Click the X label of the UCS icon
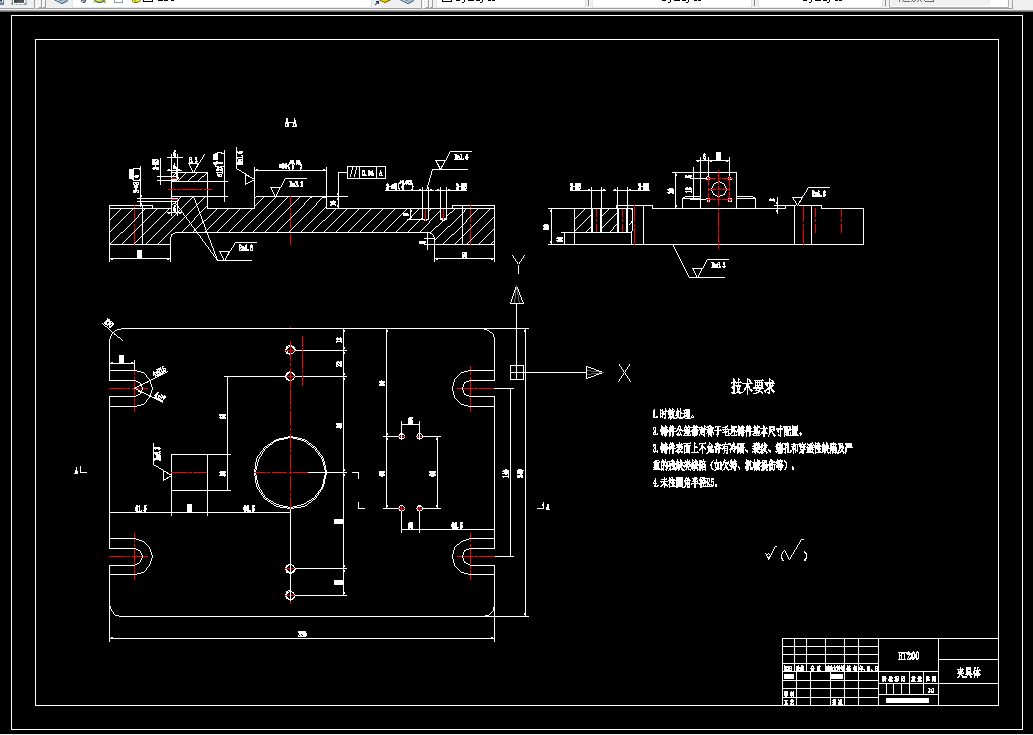 coord(625,373)
